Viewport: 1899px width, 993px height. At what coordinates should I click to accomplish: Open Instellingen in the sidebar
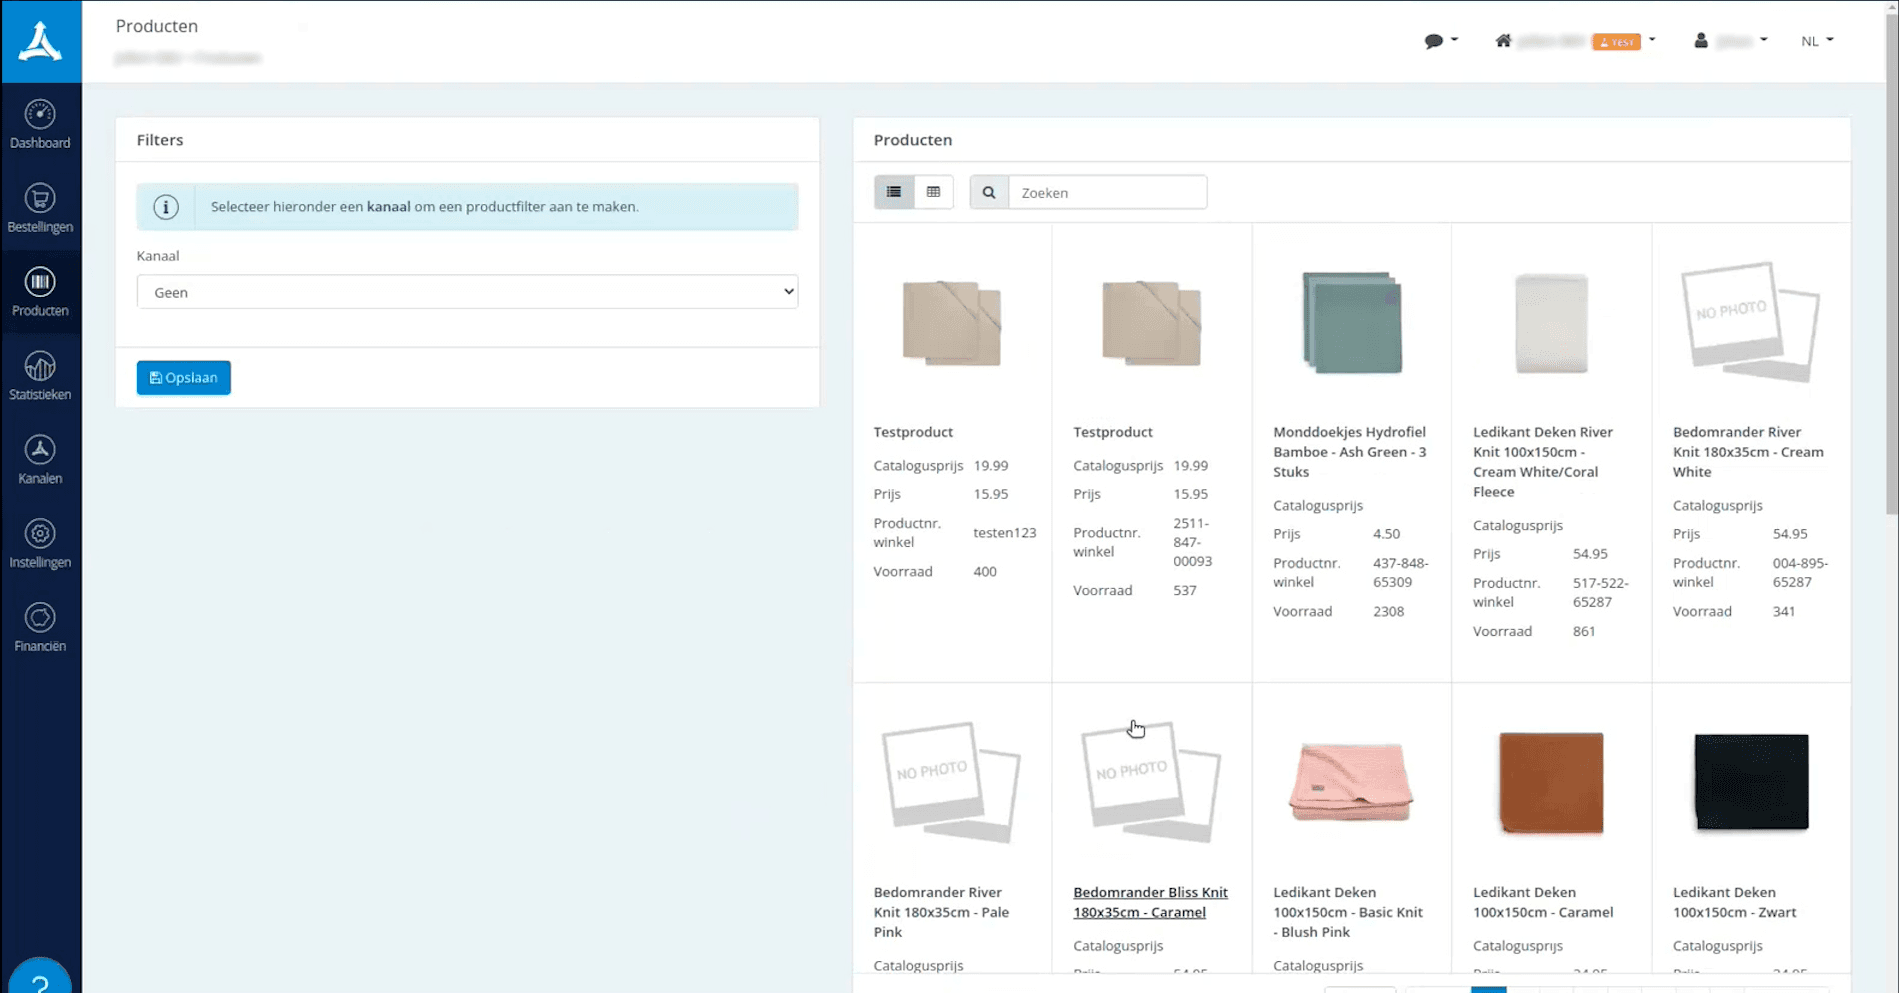[x=40, y=545]
